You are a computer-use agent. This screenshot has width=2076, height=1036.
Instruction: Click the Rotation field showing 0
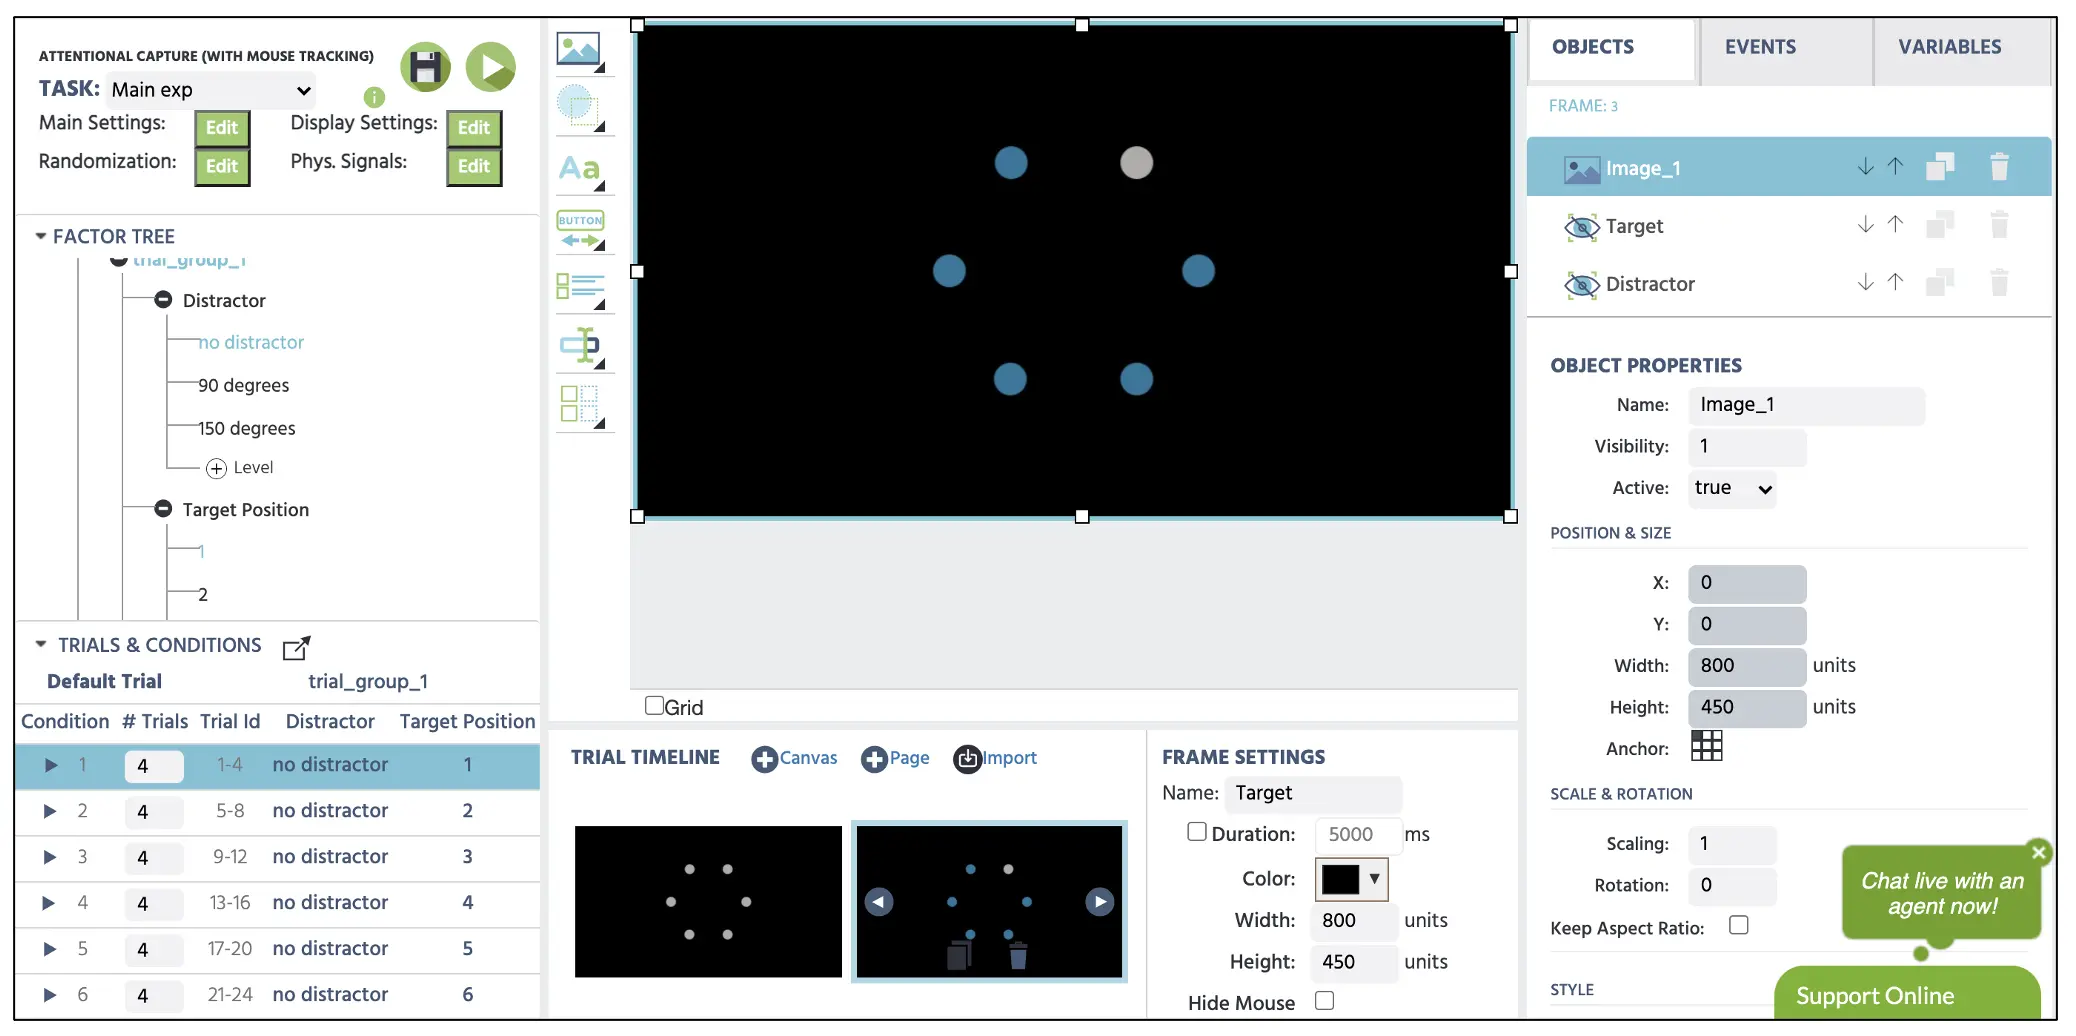[1732, 885]
